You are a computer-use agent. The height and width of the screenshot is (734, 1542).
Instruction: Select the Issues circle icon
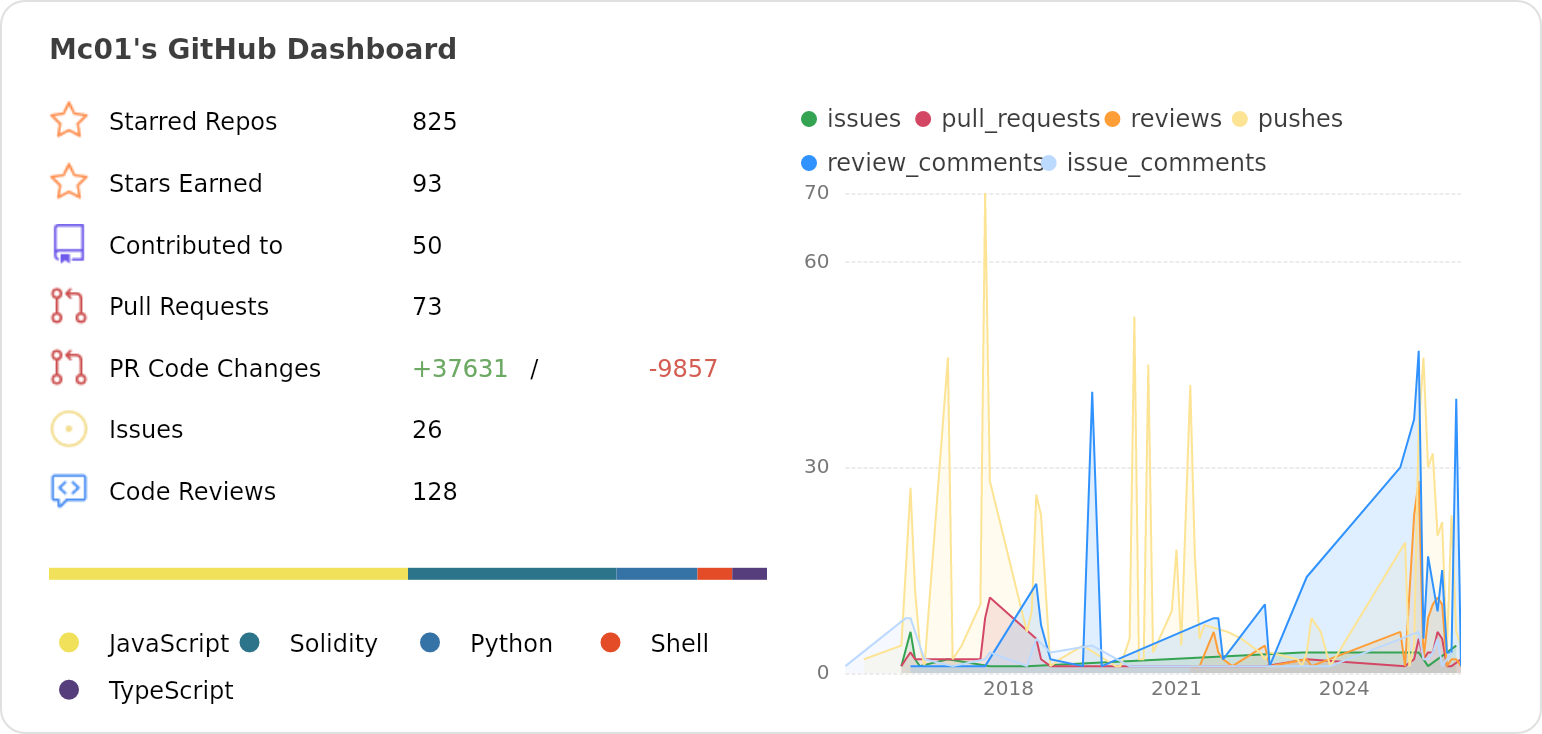69,428
